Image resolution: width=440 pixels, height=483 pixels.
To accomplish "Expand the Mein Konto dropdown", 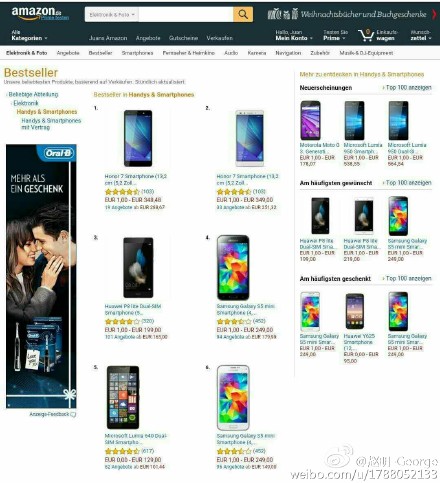I will coord(294,35).
